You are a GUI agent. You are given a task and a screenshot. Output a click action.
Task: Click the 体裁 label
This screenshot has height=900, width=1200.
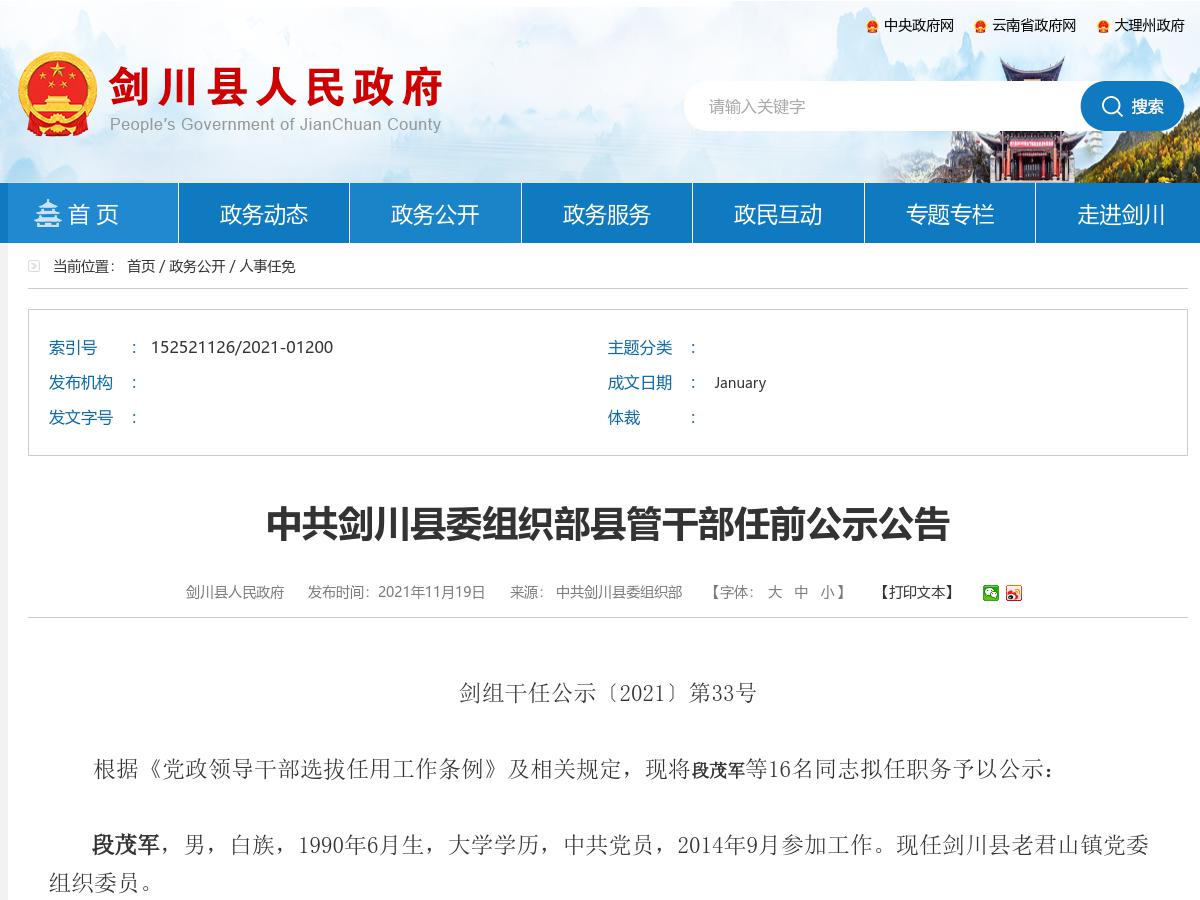click(x=624, y=417)
